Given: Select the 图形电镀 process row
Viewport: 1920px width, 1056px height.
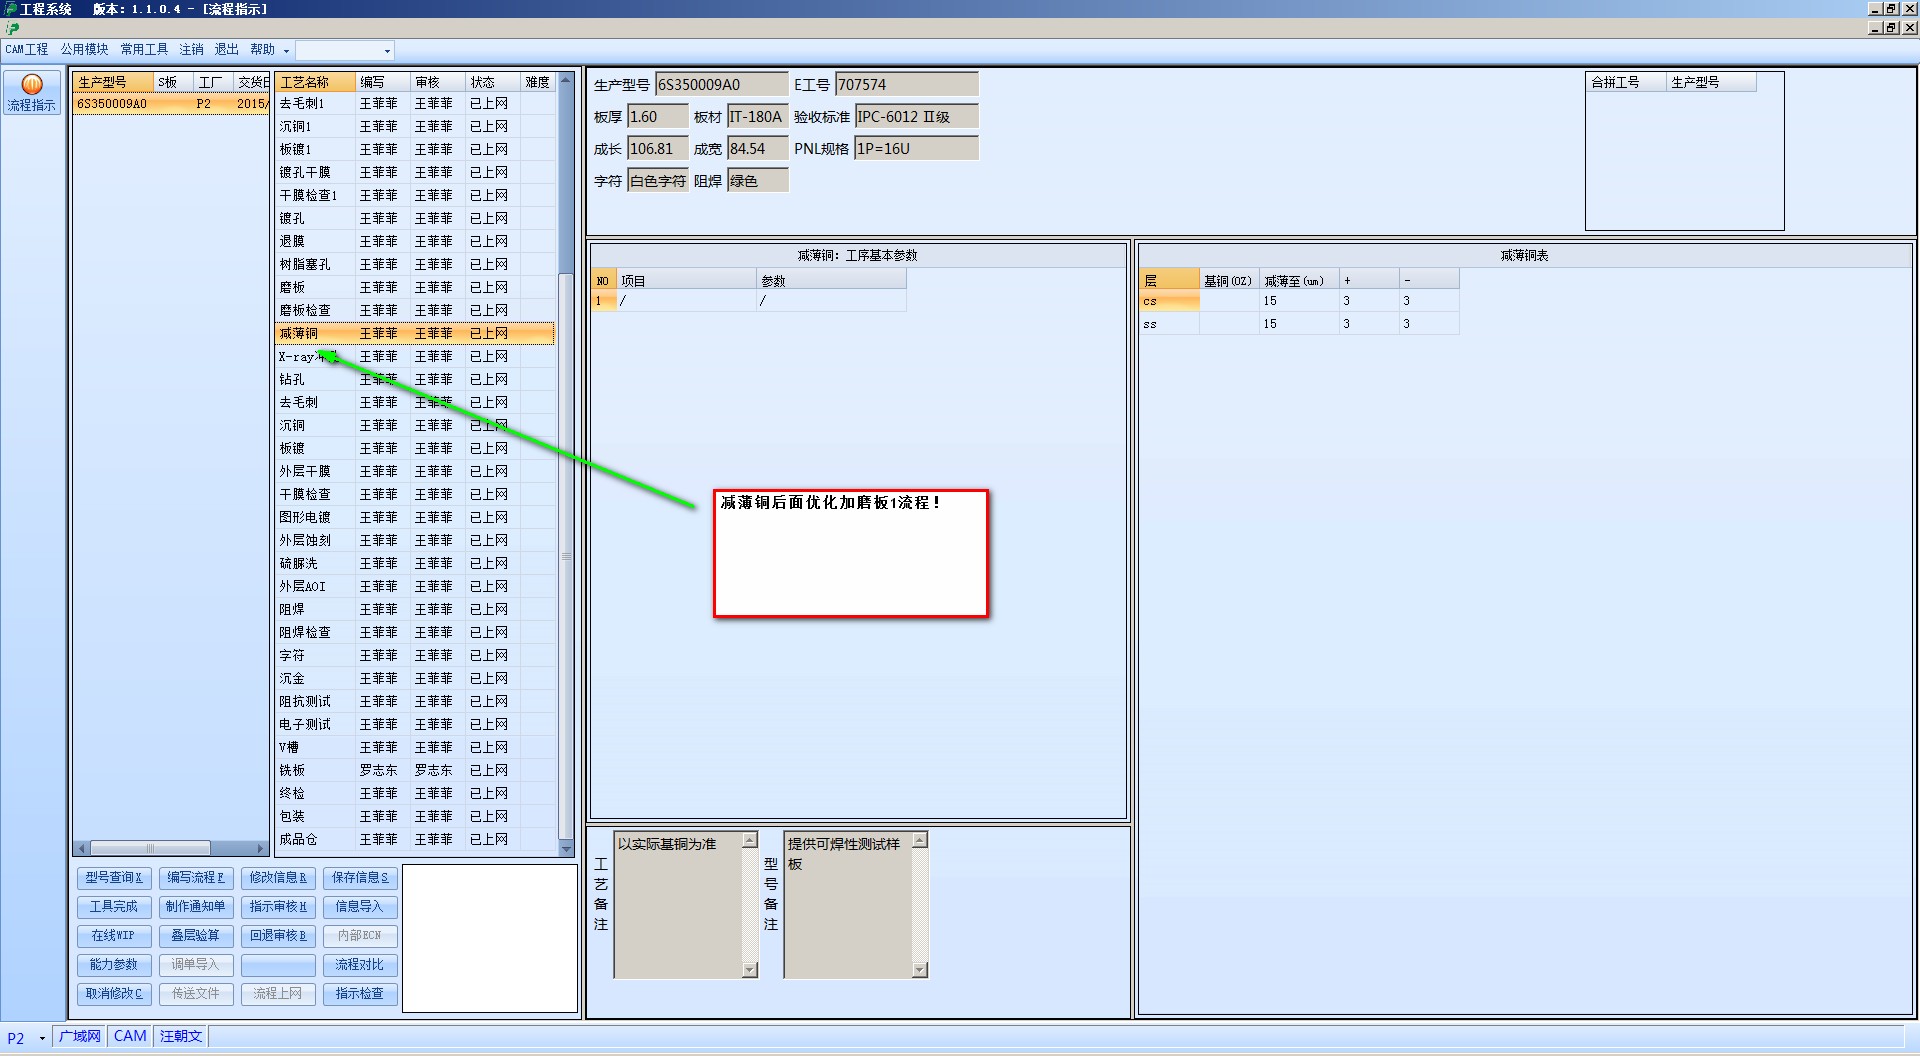Looking at the screenshot, I should [415, 518].
